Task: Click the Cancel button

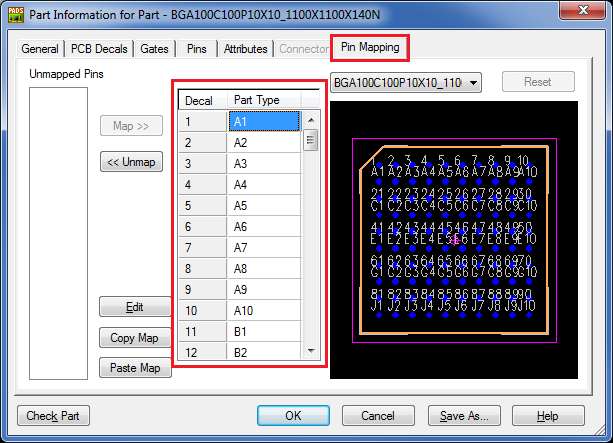Action: point(378,416)
